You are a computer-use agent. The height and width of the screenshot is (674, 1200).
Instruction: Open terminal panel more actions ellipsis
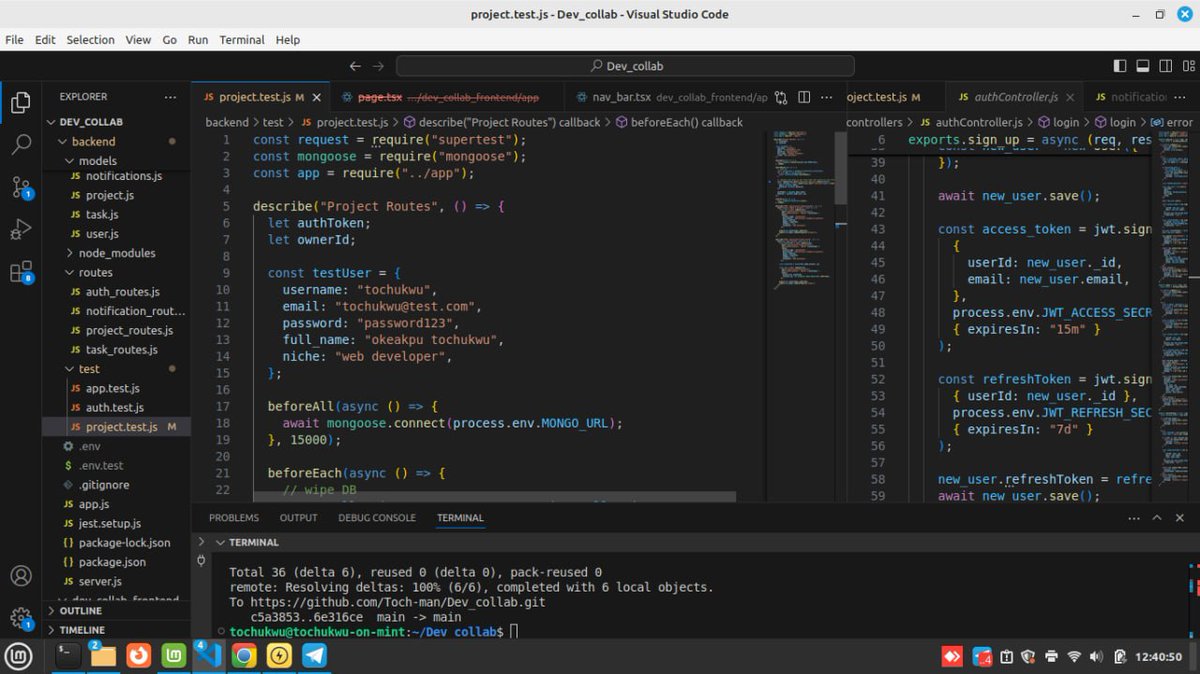1133,518
